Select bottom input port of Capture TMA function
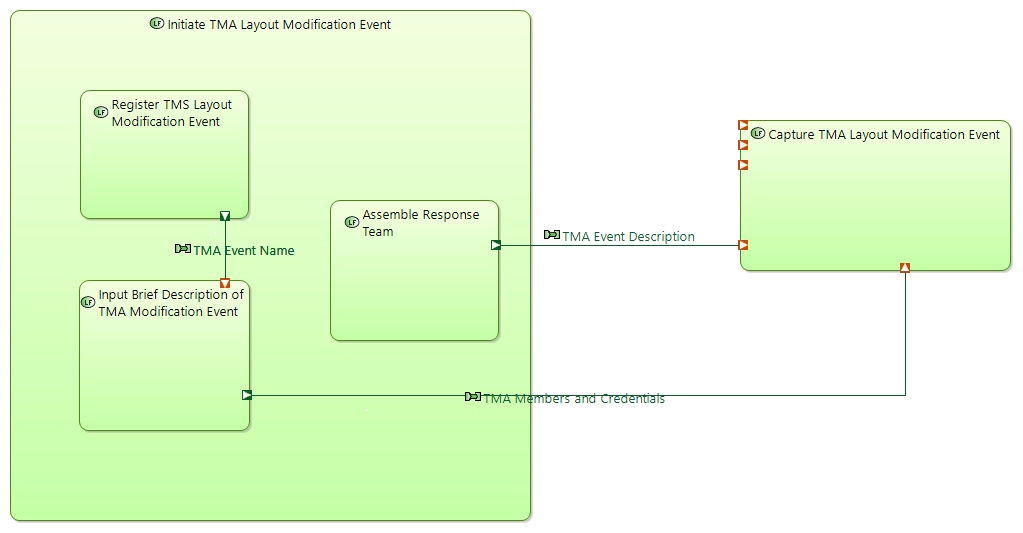The width and height of the screenshot is (1023, 533). tap(905, 267)
